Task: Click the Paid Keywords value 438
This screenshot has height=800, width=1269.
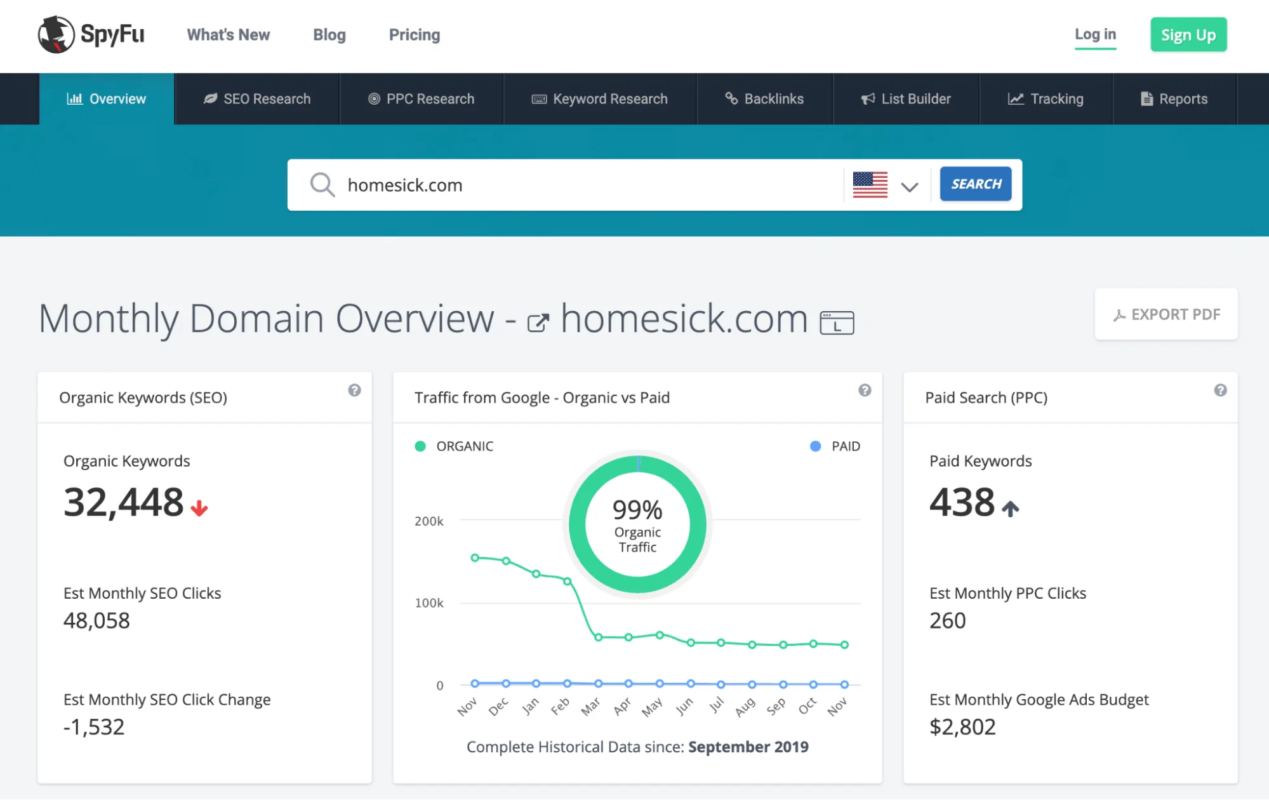Action: (x=962, y=502)
